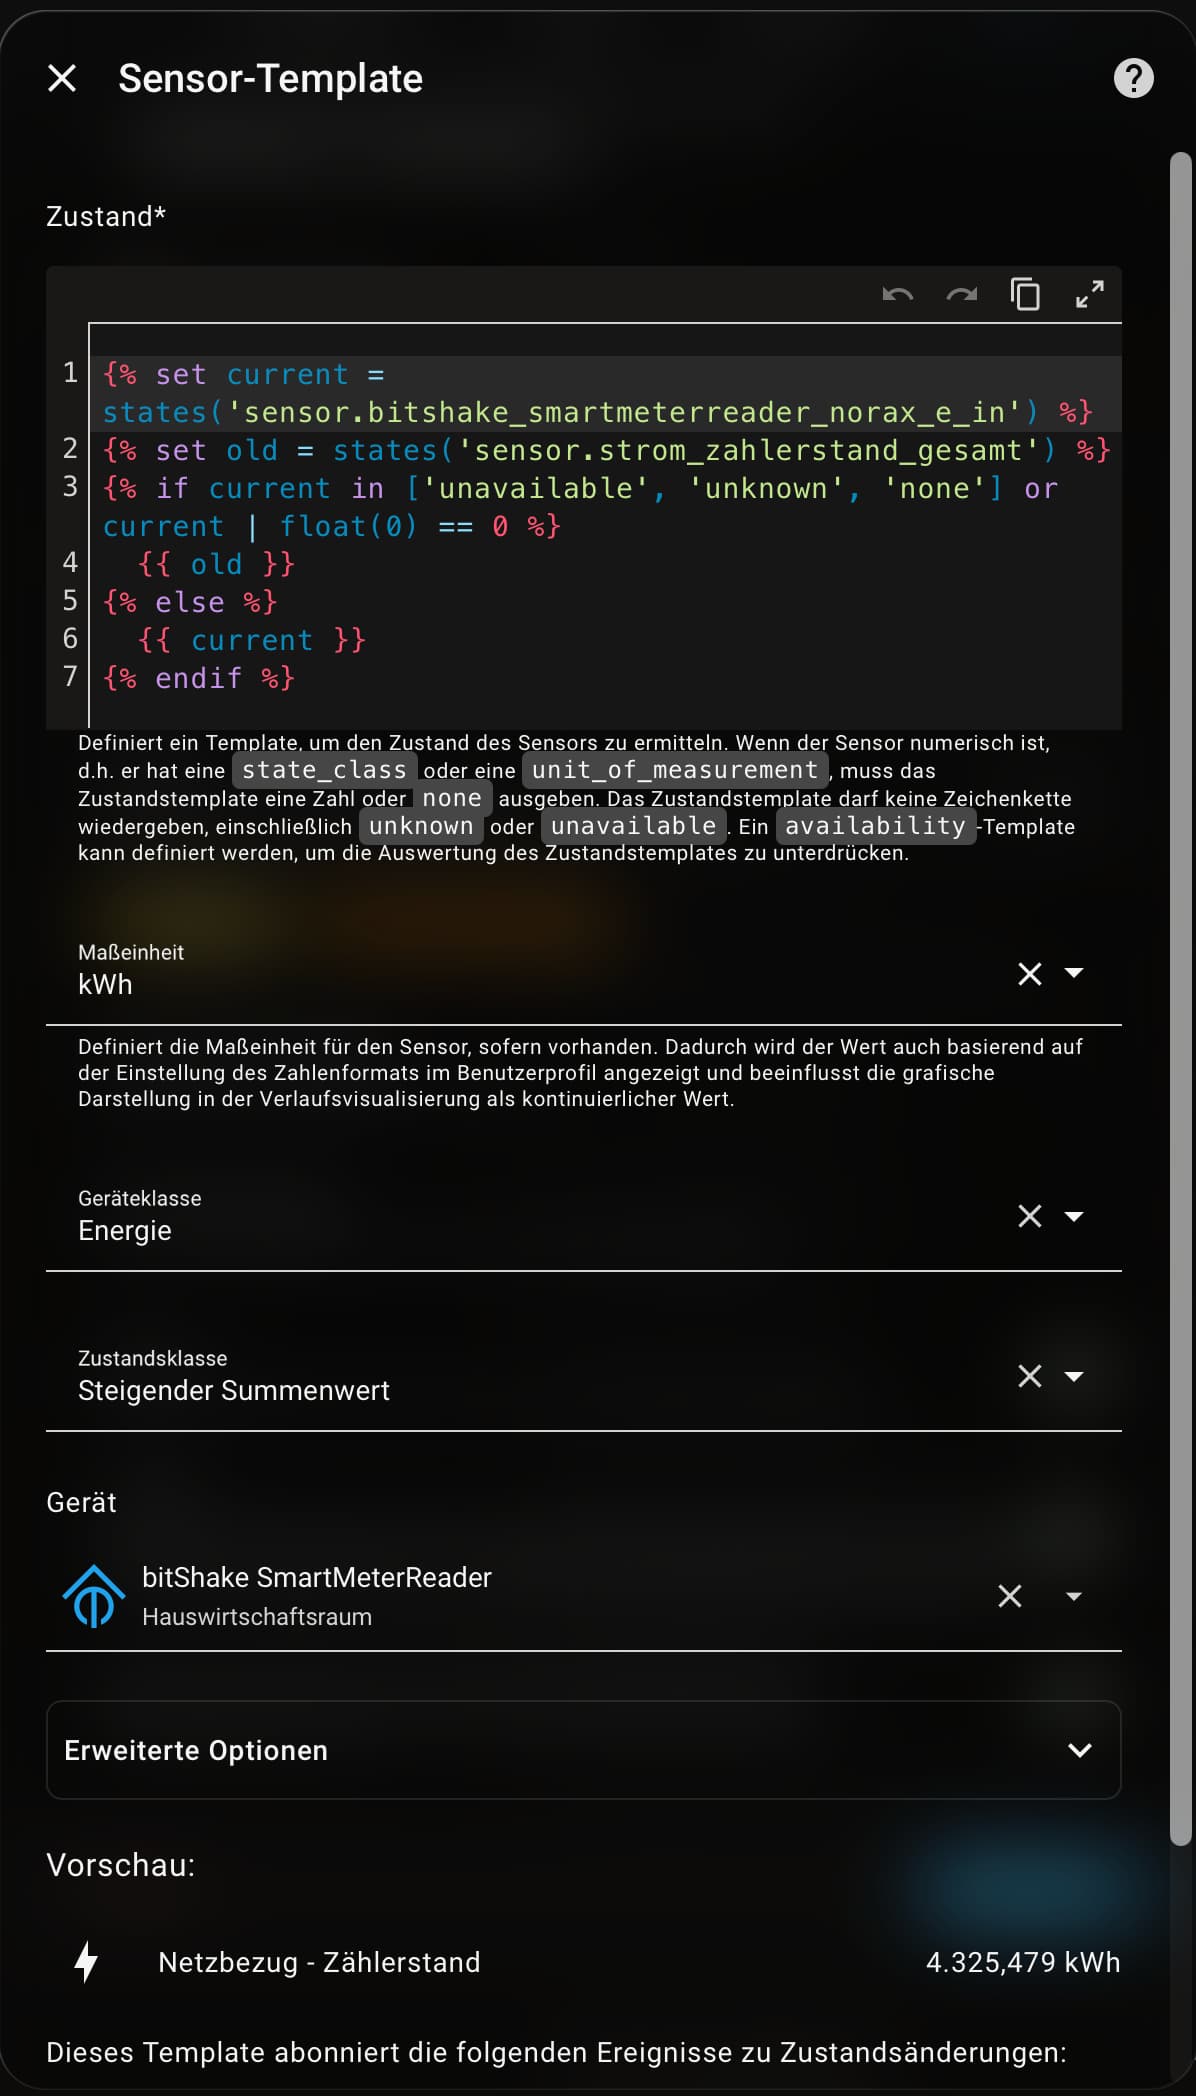Viewport: 1196px width, 2096px height.
Task: Click the dialog vertical scrollbar
Action: tap(1181, 998)
